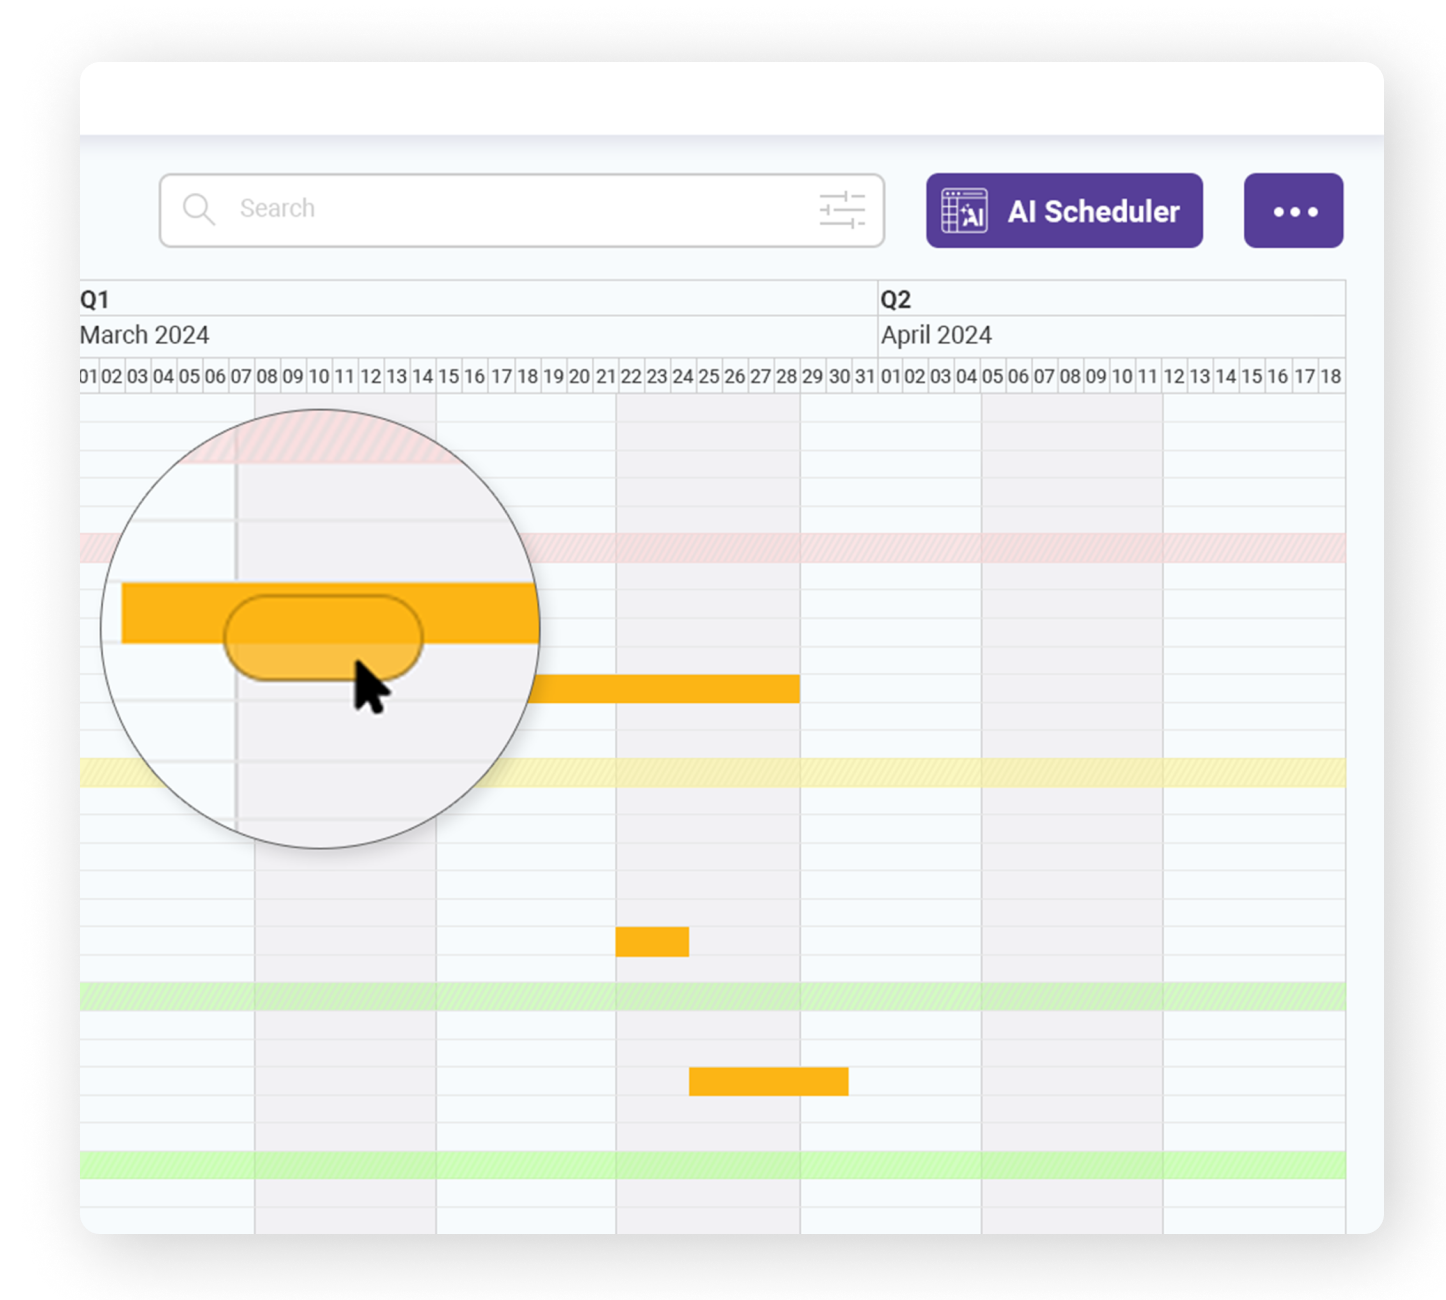
Task: Select day 29 in March timeline
Action: pyautogui.click(x=812, y=377)
